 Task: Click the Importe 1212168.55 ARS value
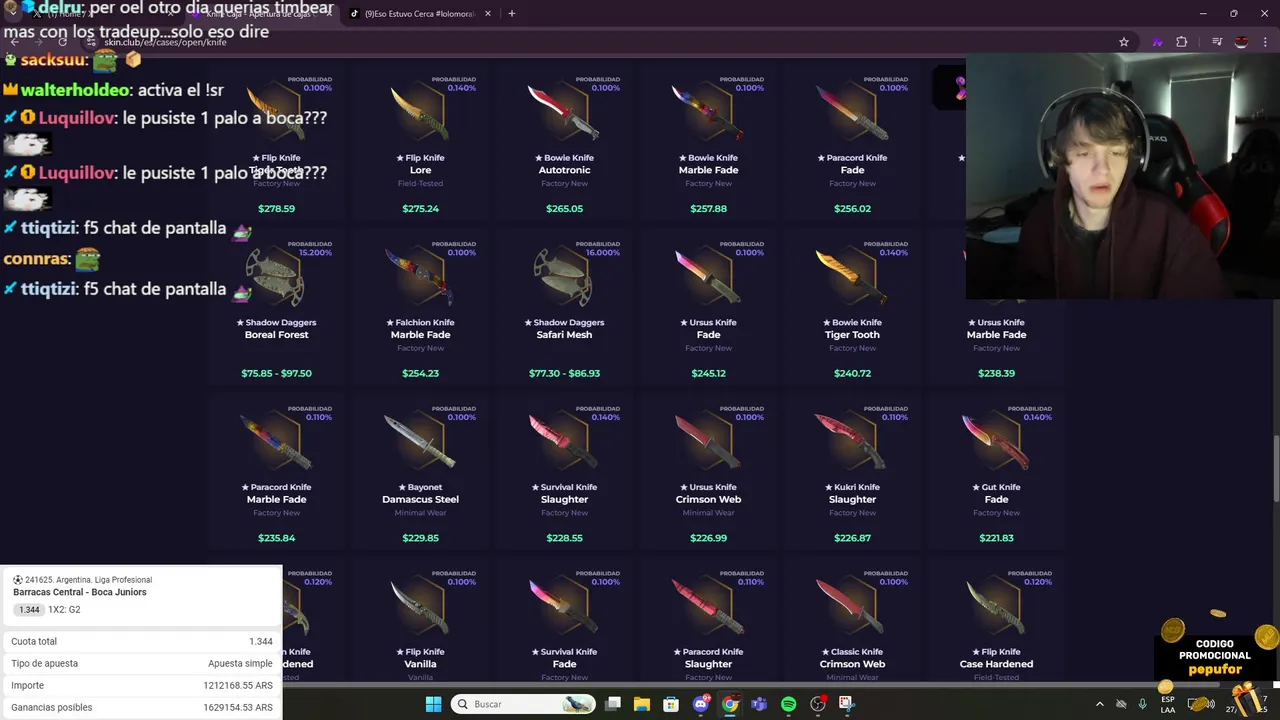click(x=238, y=685)
